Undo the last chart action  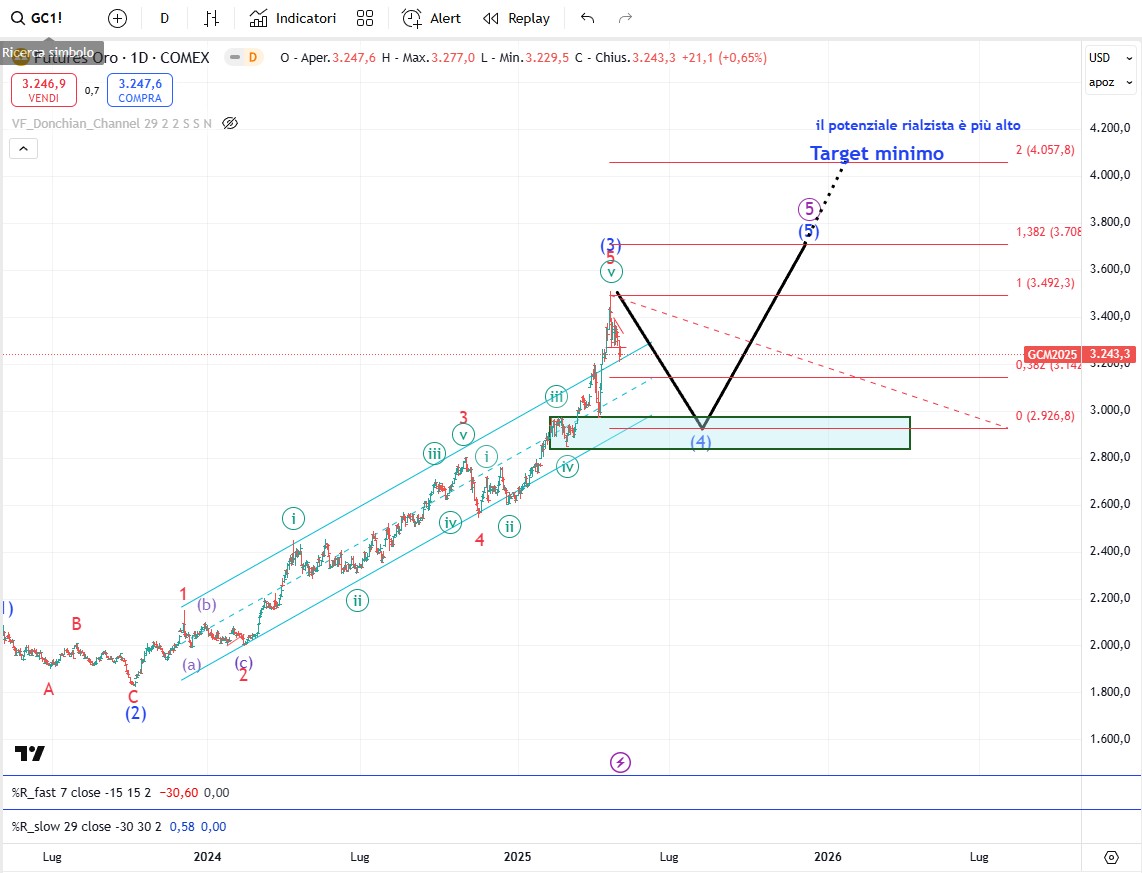click(x=588, y=18)
